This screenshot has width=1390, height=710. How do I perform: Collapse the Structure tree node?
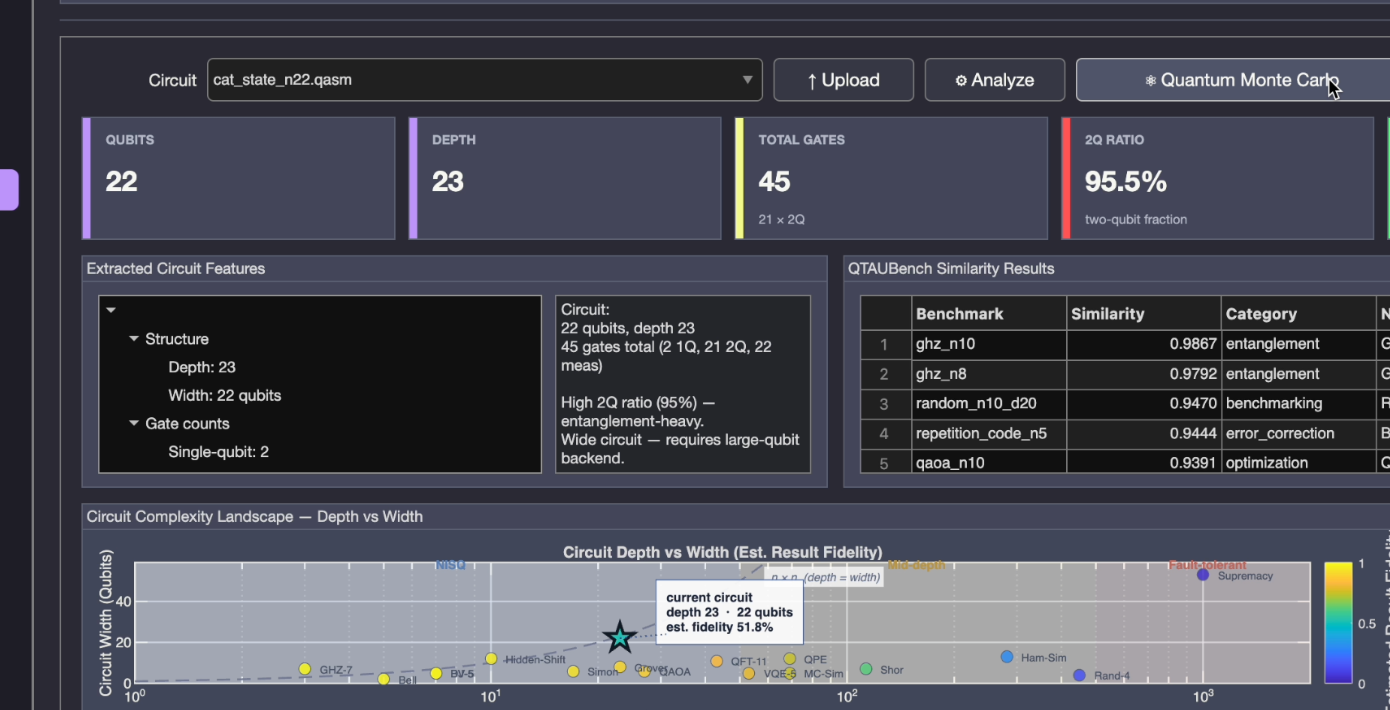(134, 339)
